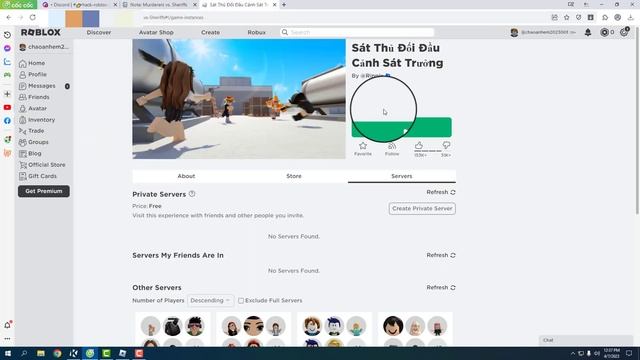The image size is (640, 360).
Task: Click the Get Premium button
Action: (x=44, y=191)
